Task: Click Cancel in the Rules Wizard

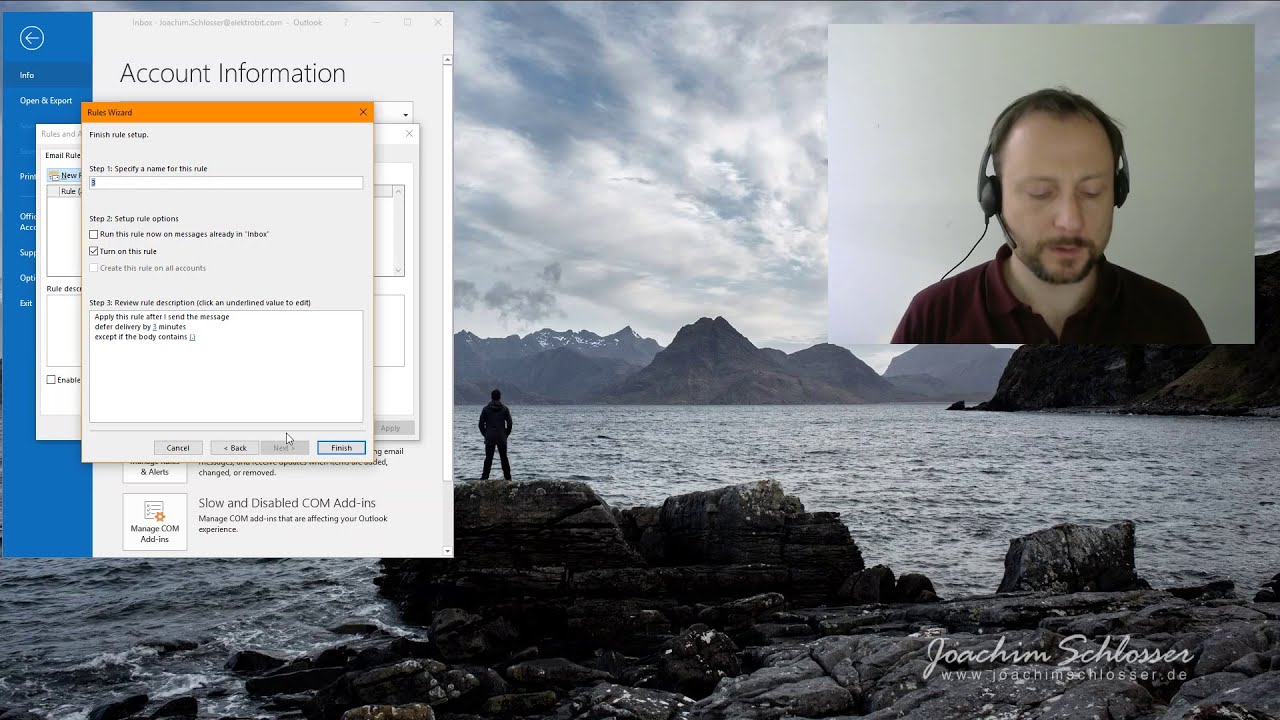Action: click(x=178, y=448)
